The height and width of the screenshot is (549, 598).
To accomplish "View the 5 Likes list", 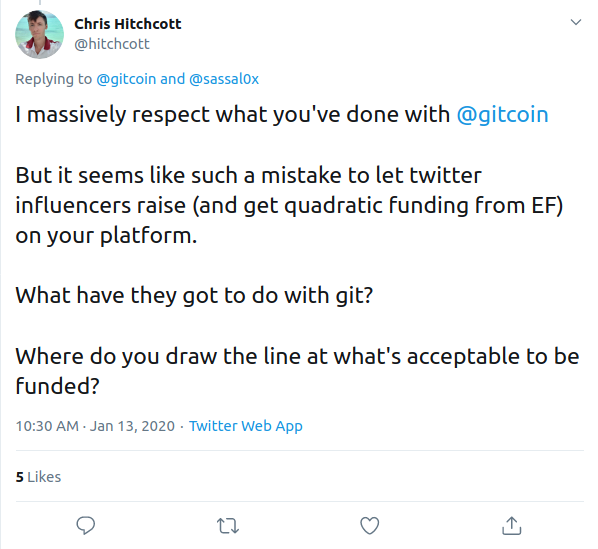I will click(x=38, y=477).
